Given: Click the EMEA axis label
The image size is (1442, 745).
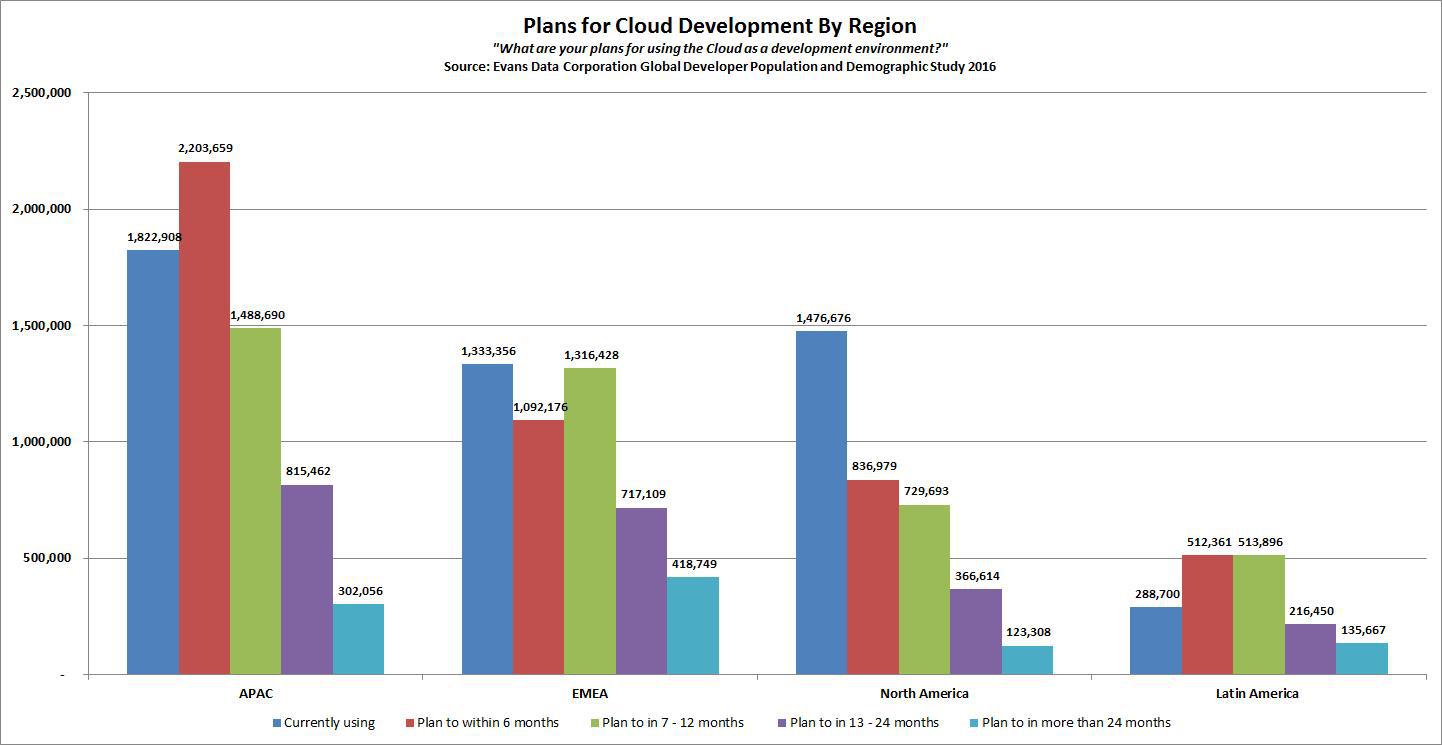Looking at the screenshot, I should pos(590,693).
